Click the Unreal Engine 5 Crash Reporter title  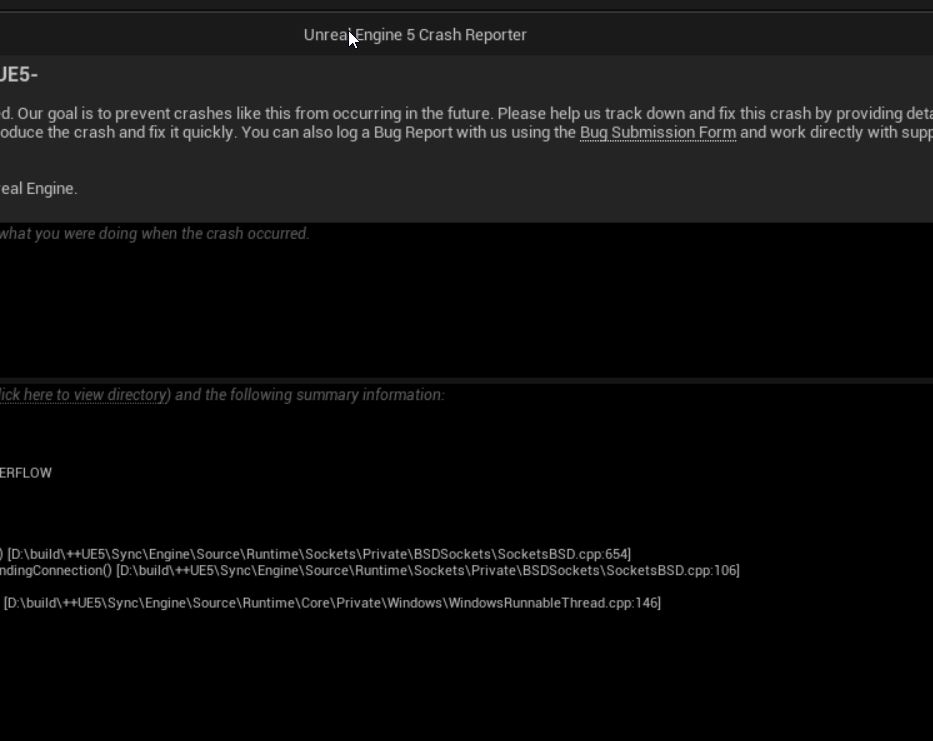(415, 35)
